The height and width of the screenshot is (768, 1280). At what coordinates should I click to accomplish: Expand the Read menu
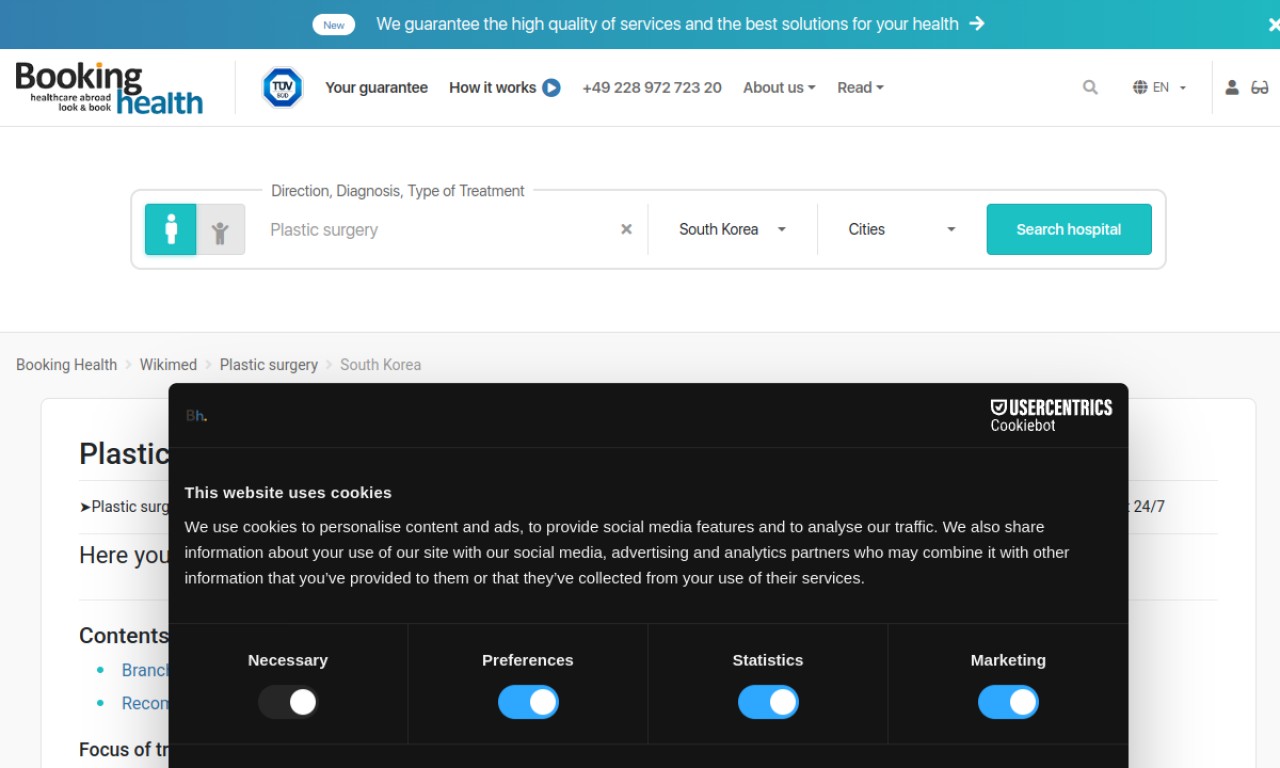pos(860,88)
